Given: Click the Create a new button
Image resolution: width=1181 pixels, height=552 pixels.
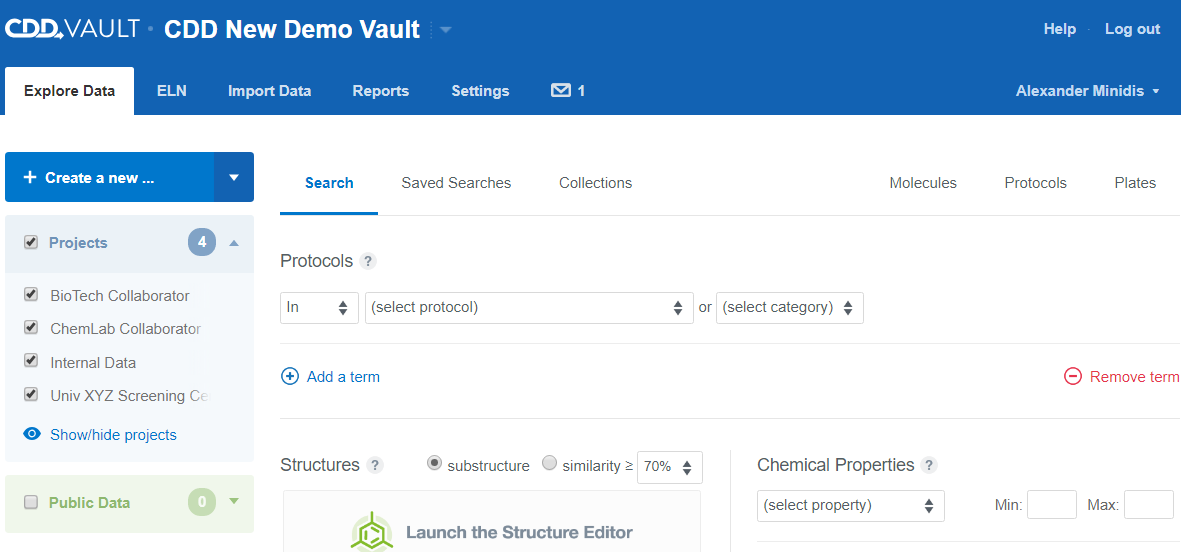Looking at the screenshot, I should pyautogui.click(x=109, y=177).
